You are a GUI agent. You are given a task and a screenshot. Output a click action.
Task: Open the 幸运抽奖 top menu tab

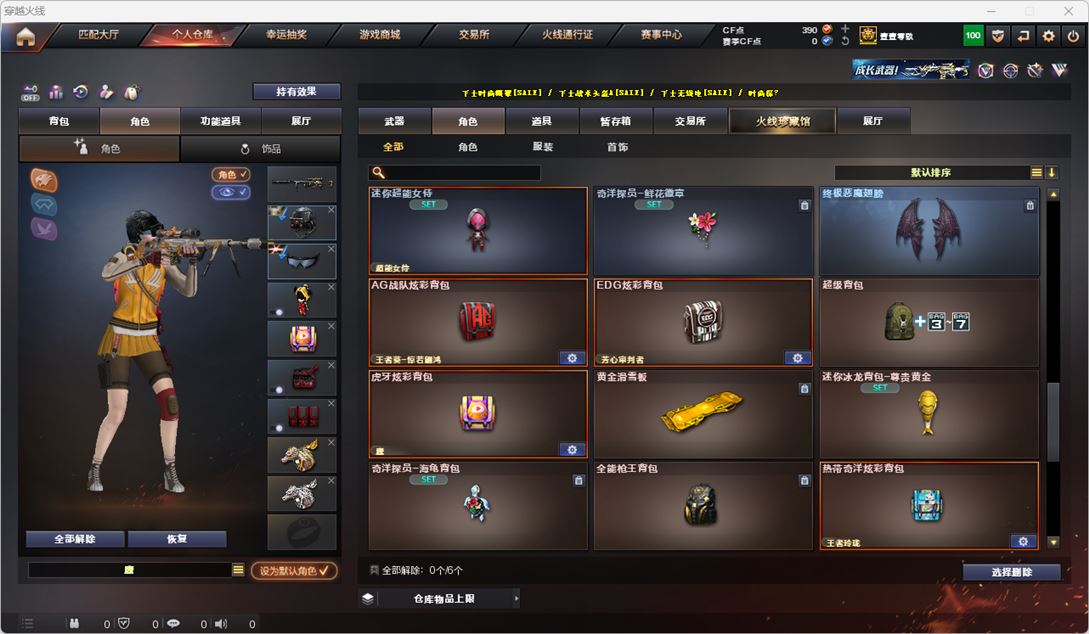click(x=286, y=34)
